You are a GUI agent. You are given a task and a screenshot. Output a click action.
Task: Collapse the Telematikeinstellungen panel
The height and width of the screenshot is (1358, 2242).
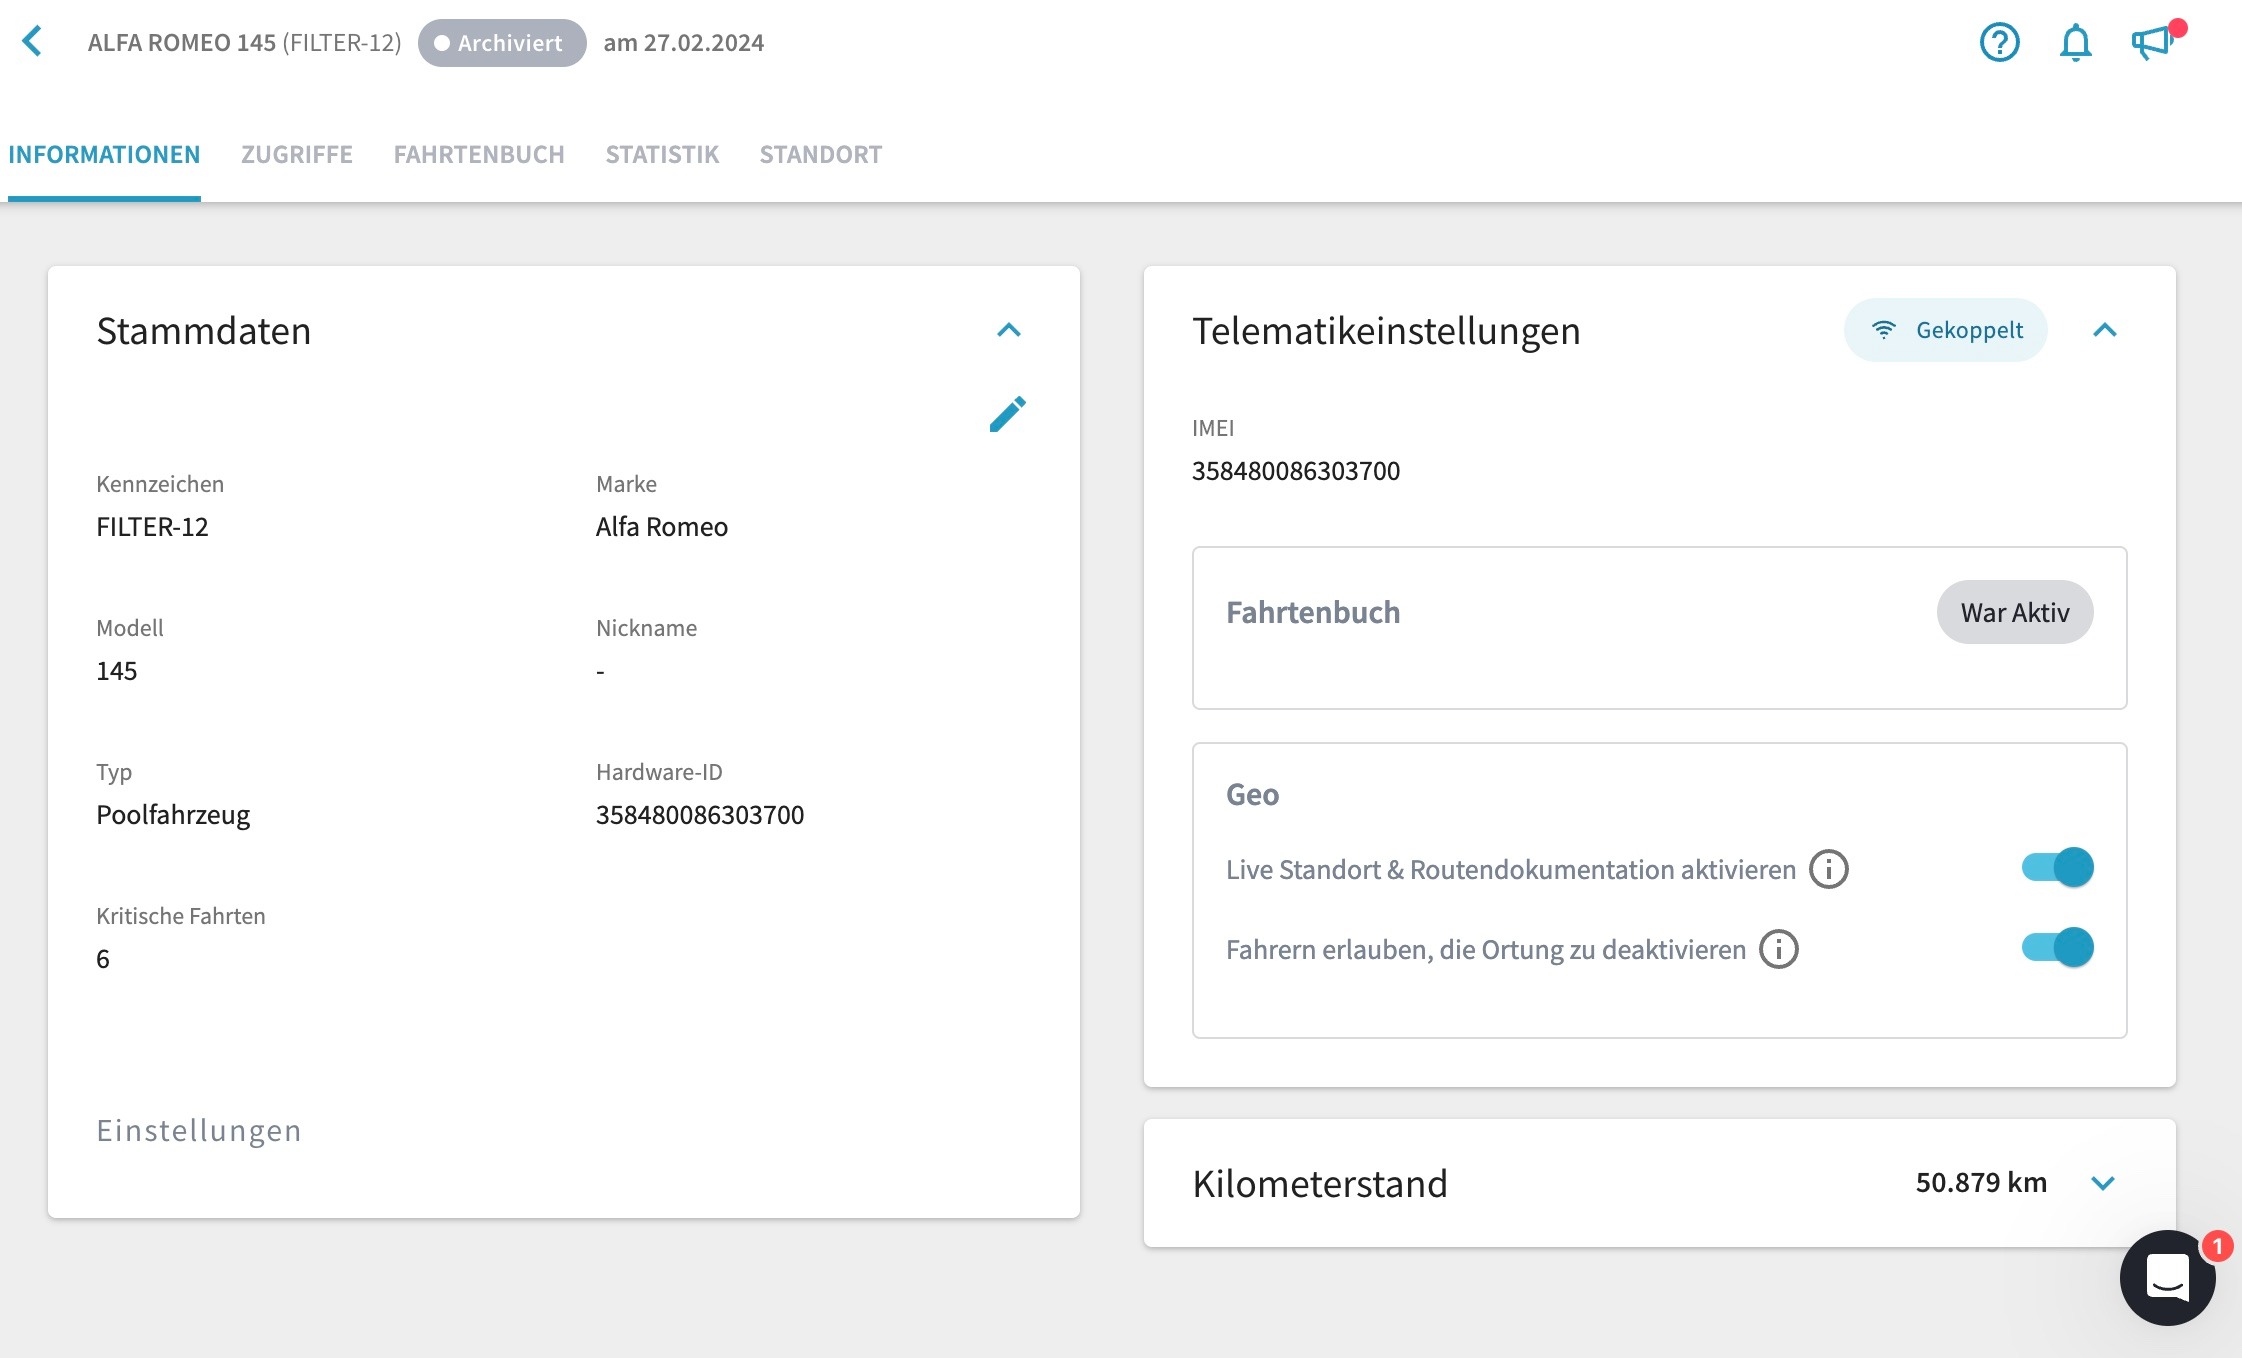(x=2105, y=330)
